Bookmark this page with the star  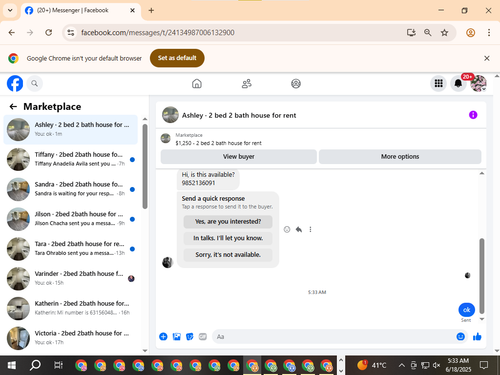click(444, 33)
